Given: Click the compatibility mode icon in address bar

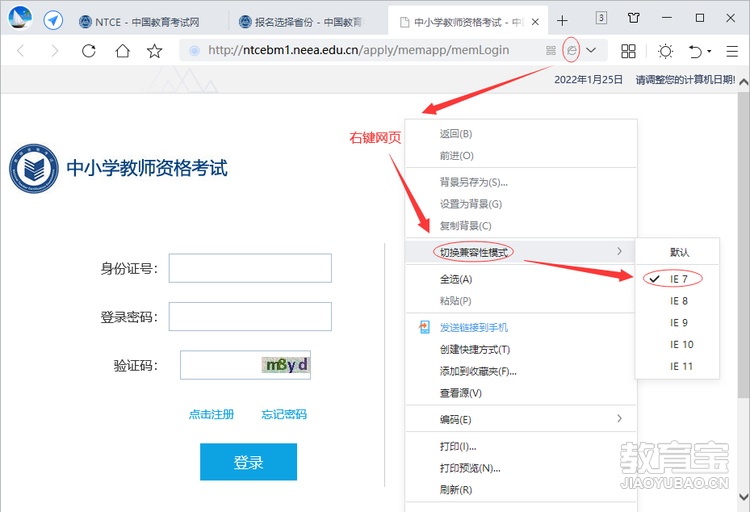Looking at the screenshot, I should click(x=572, y=50).
